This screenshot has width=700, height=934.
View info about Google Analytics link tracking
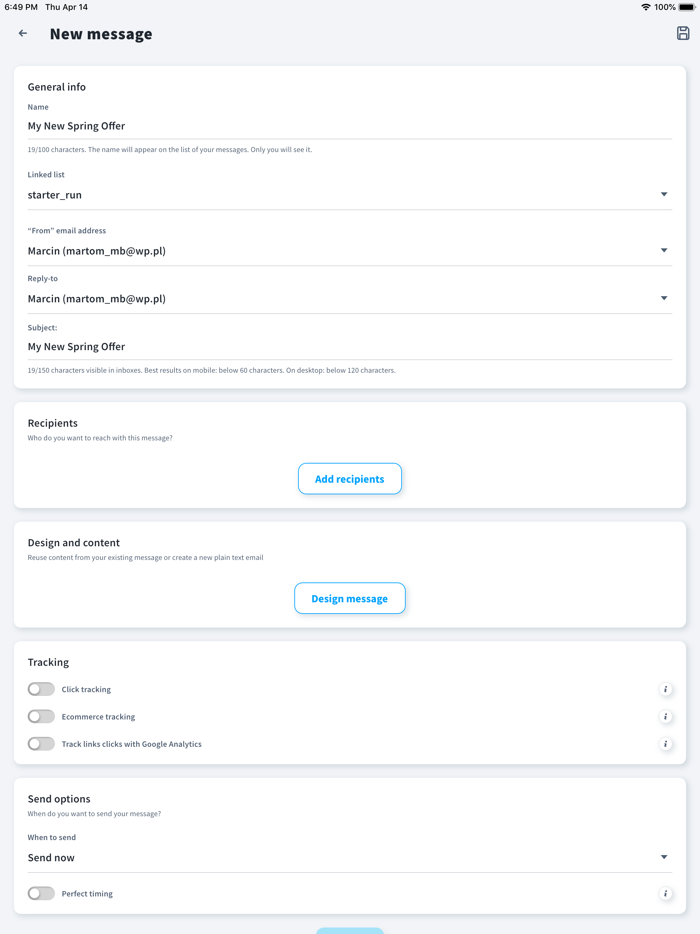coord(665,744)
